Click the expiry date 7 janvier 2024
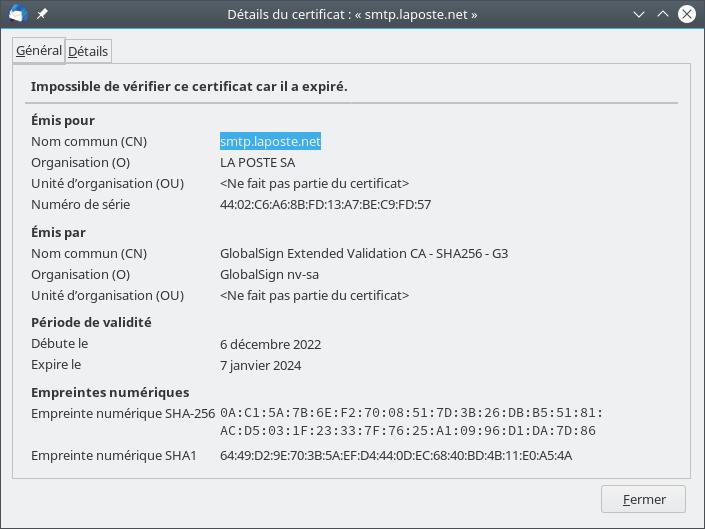 coord(260,365)
